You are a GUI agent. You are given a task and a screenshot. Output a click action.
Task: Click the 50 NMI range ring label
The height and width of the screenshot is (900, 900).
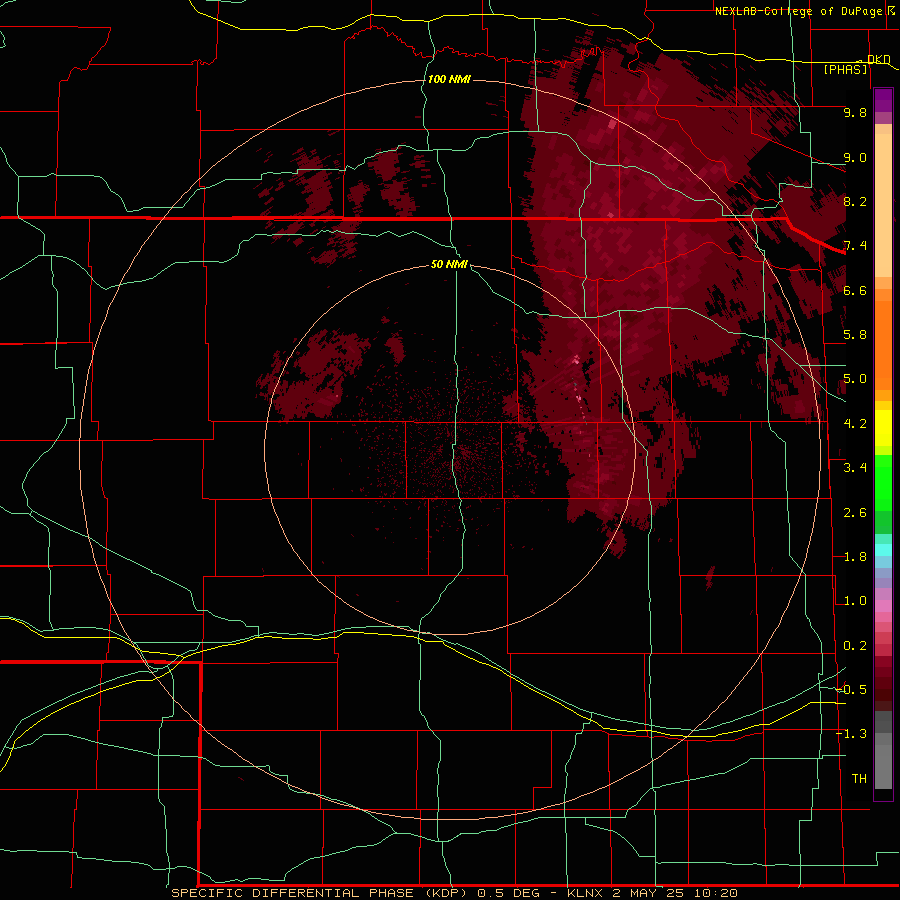coord(449,264)
